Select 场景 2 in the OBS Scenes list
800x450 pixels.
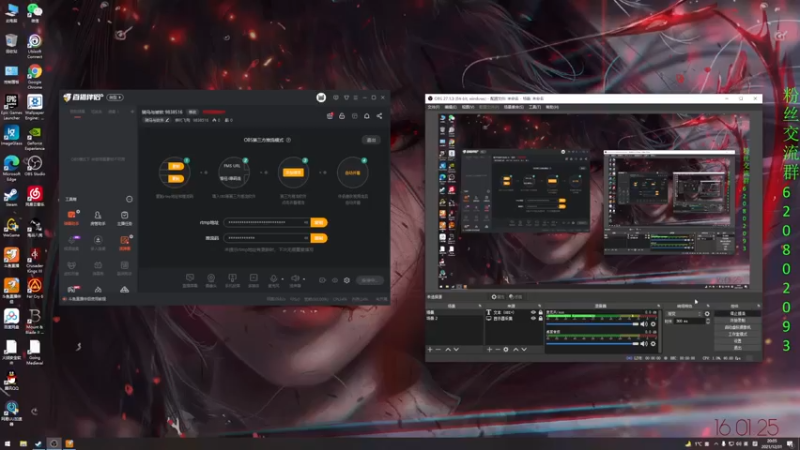pos(454,318)
